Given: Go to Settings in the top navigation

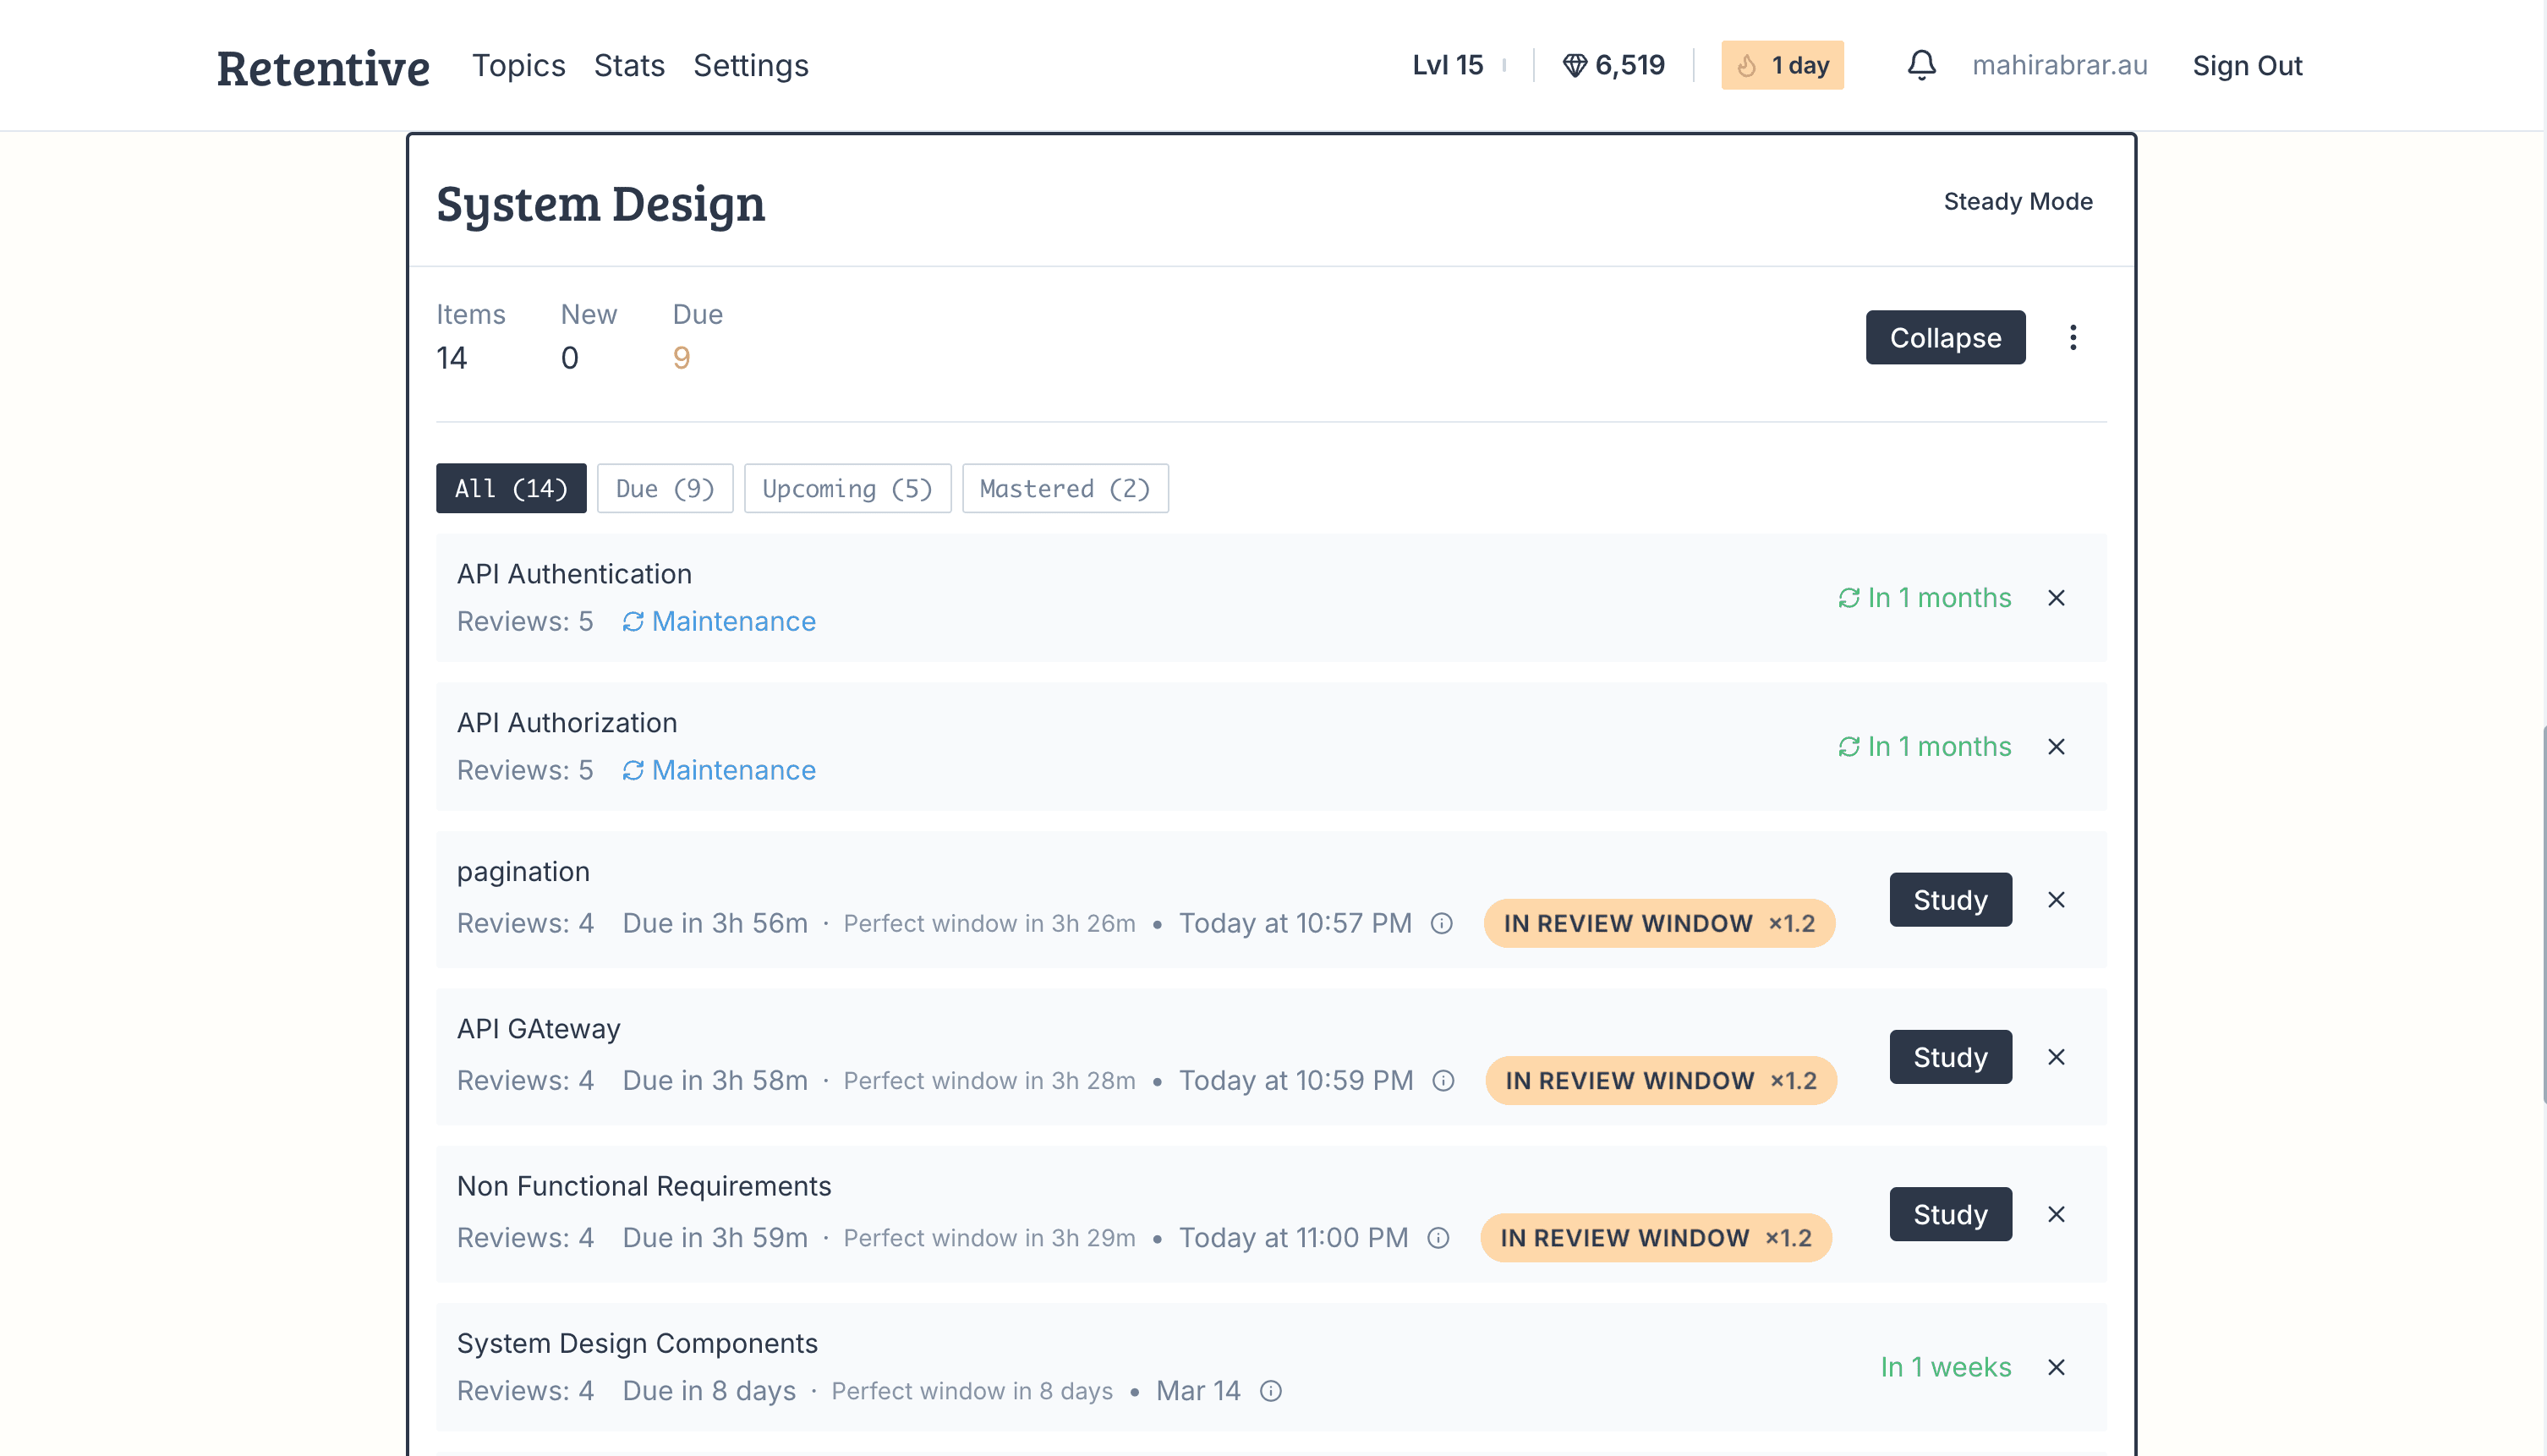Looking at the screenshot, I should tap(750, 65).
